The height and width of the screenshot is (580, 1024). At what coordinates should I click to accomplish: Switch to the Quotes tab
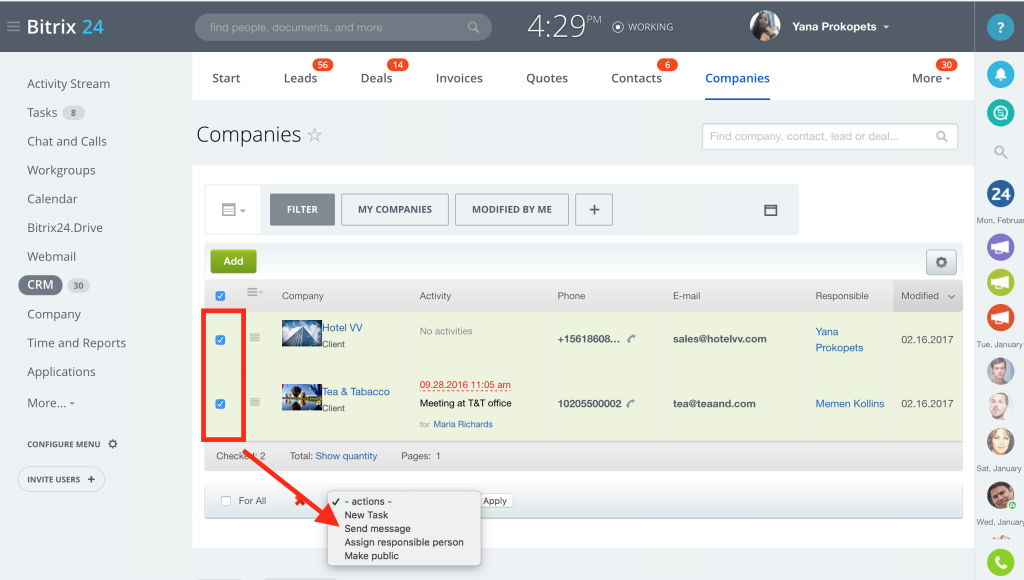pos(547,78)
